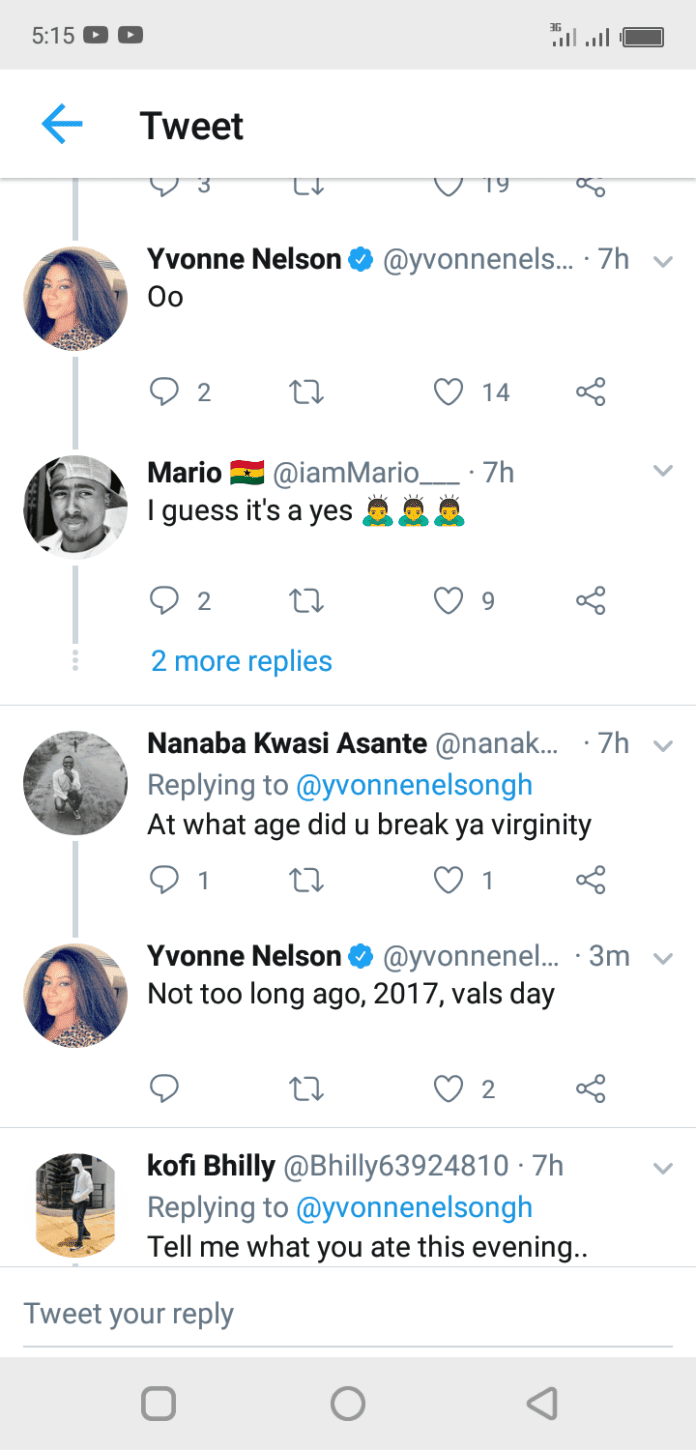Screen dimensions: 696x1450
Task: Open @yvonnenelsongh link in kofi Bhilly's reply
Action: click(x=415, y=1207)
